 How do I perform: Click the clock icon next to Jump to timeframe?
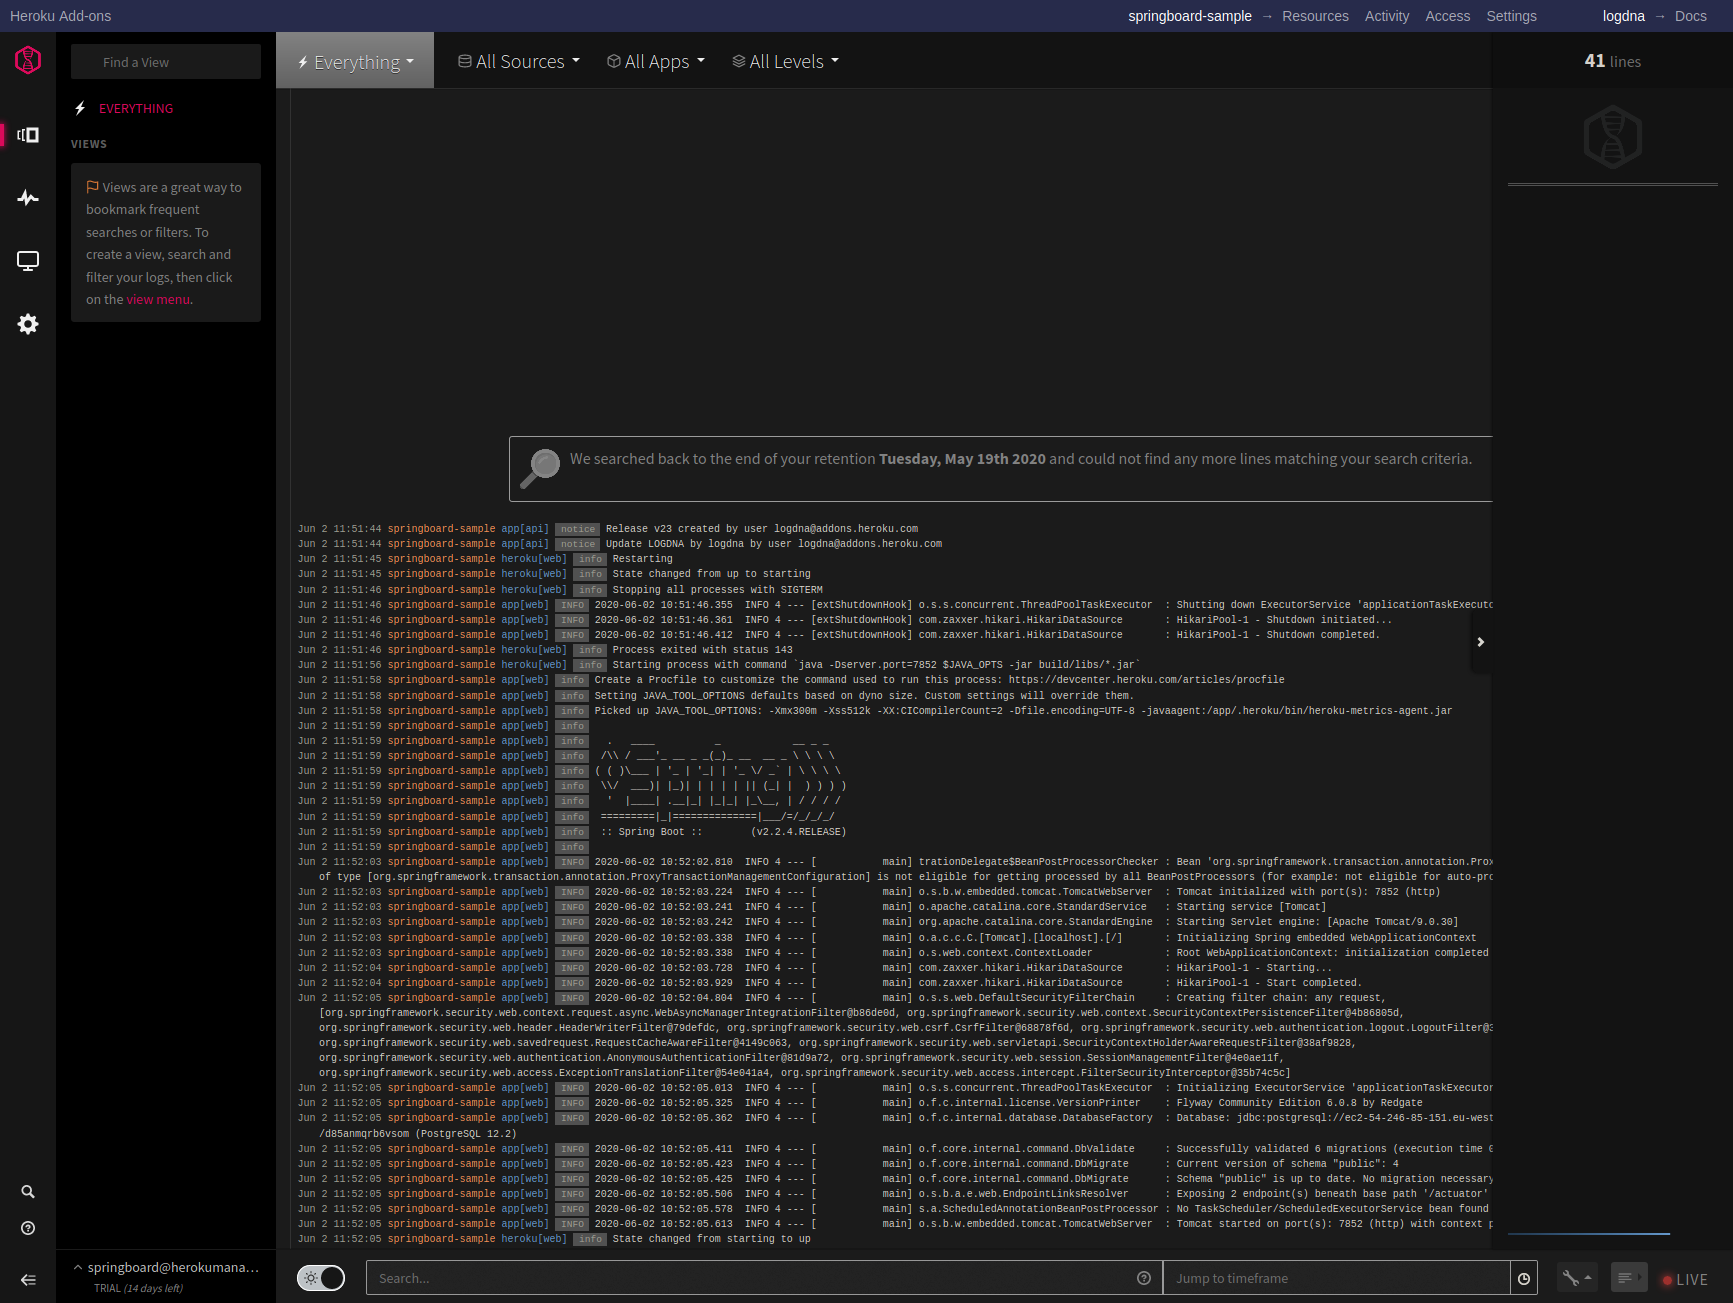click(1524, 1278)
